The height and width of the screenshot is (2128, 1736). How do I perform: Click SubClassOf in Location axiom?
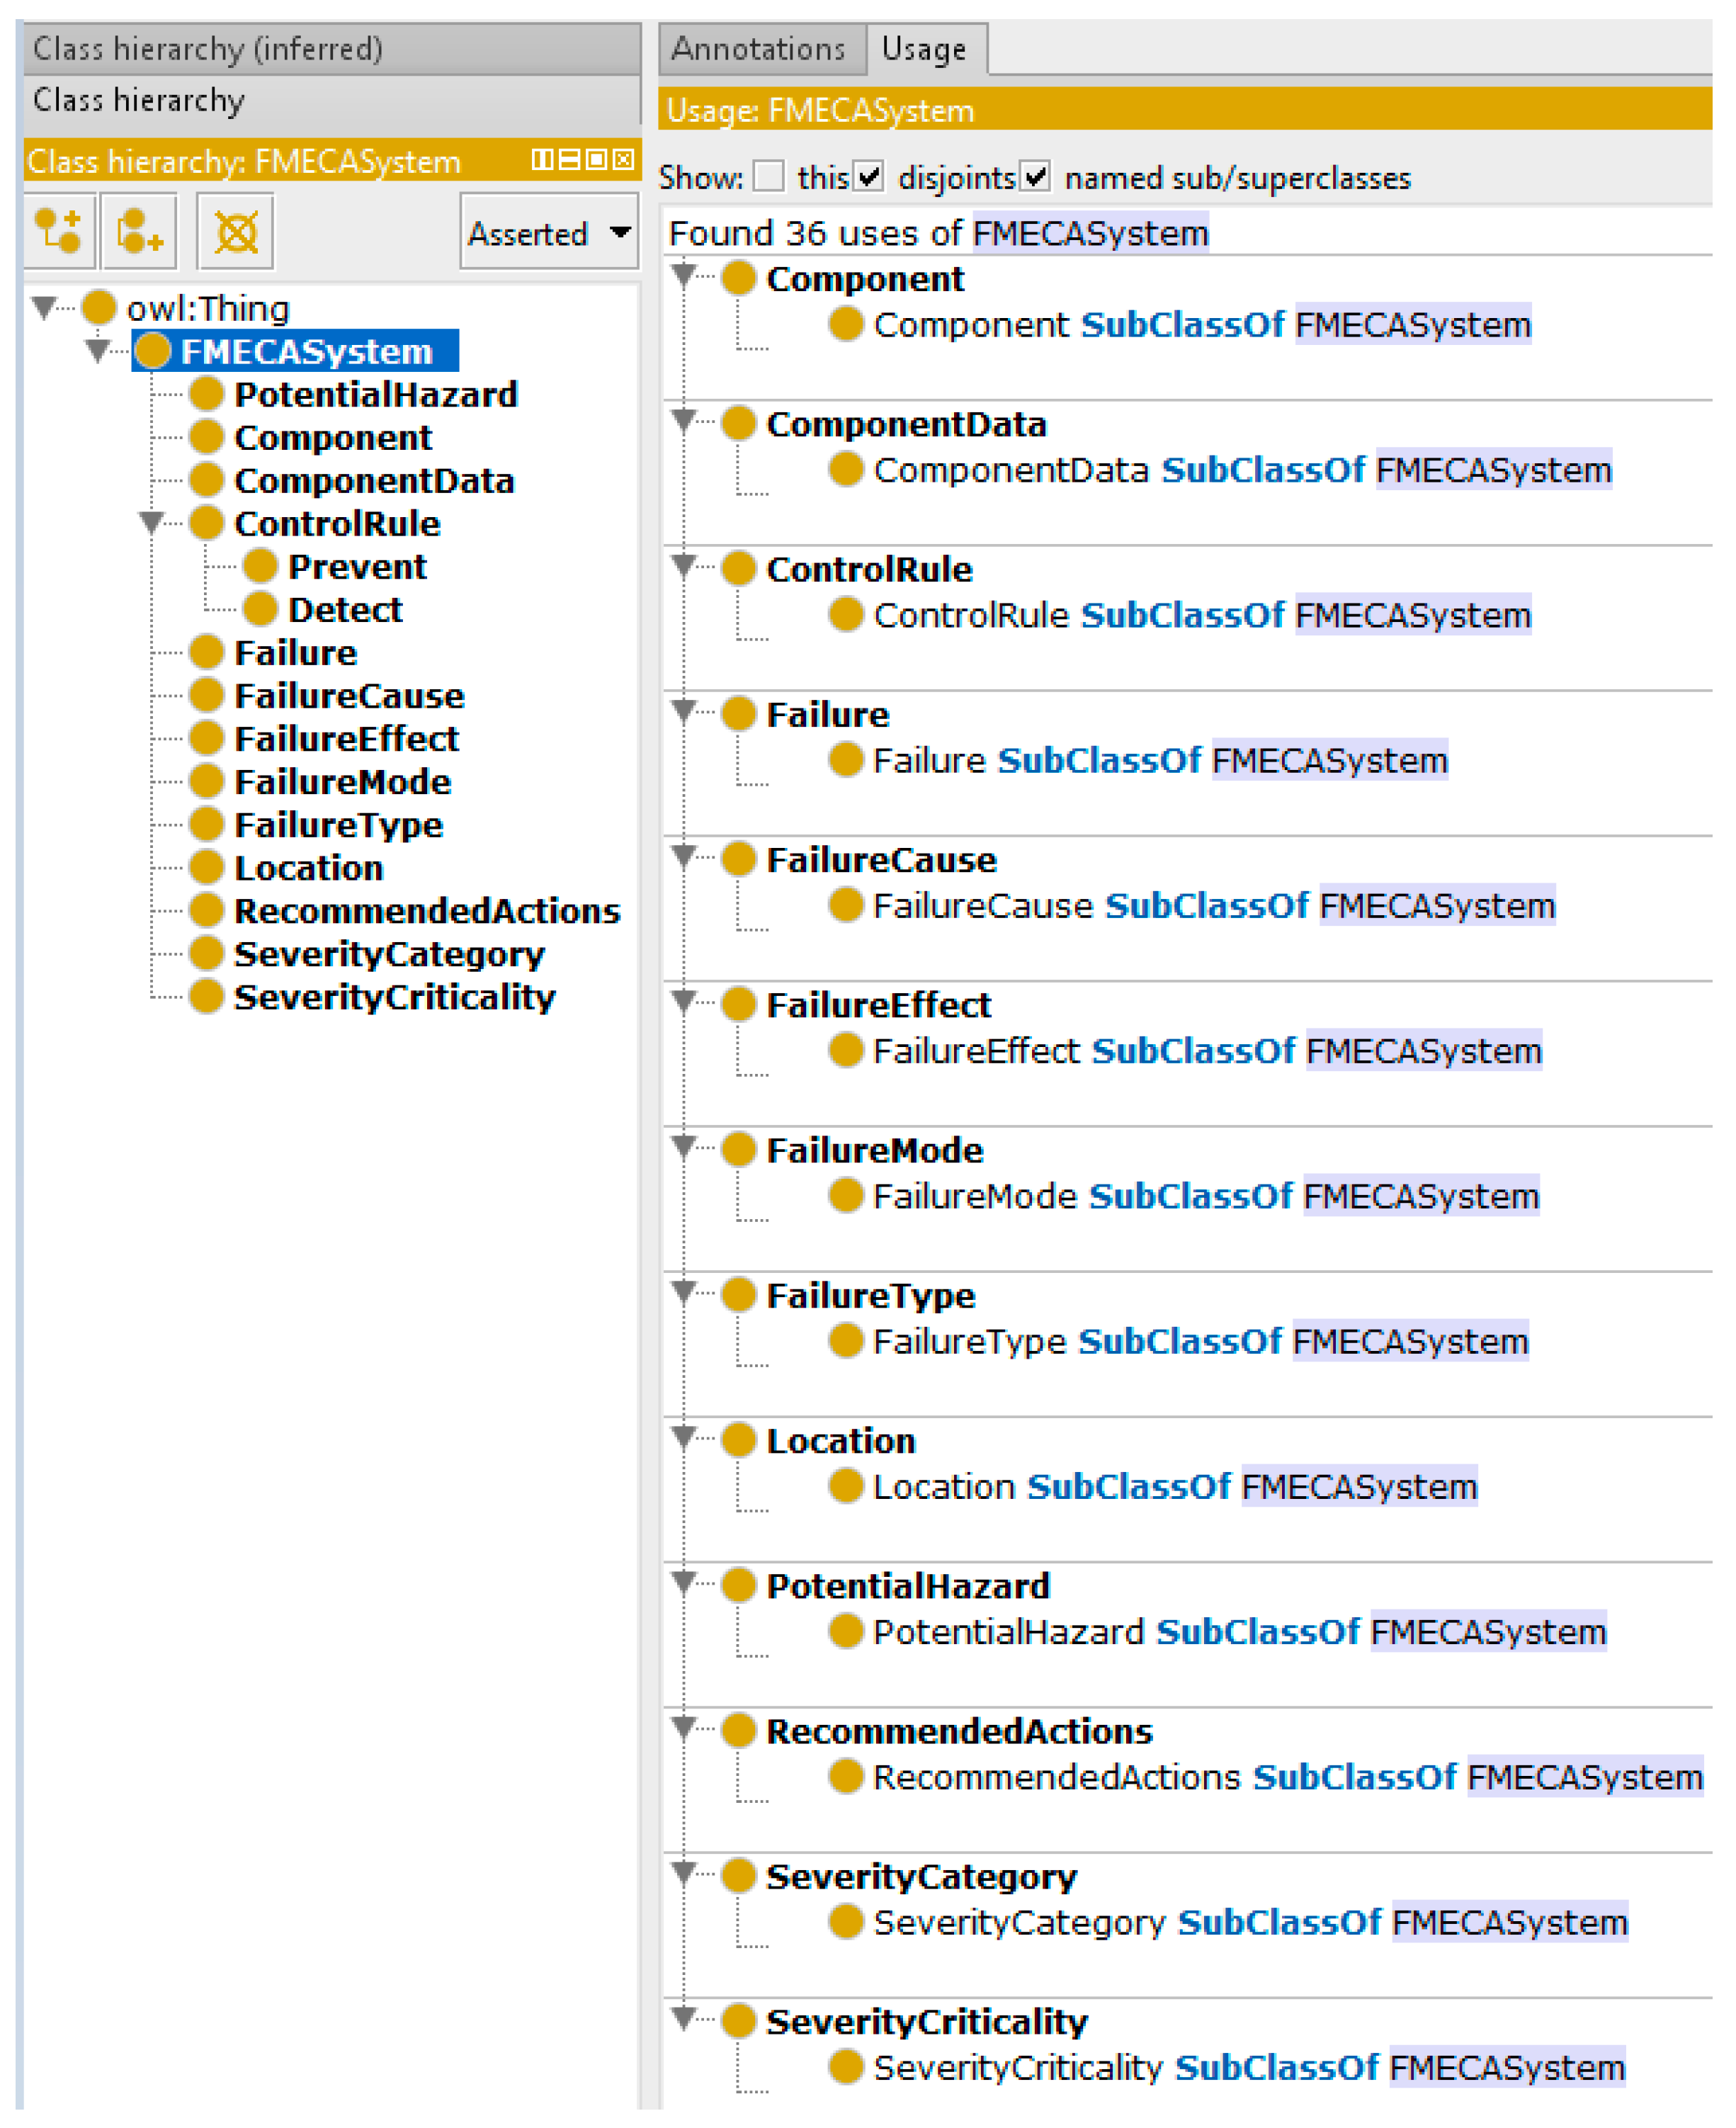1129,1487
